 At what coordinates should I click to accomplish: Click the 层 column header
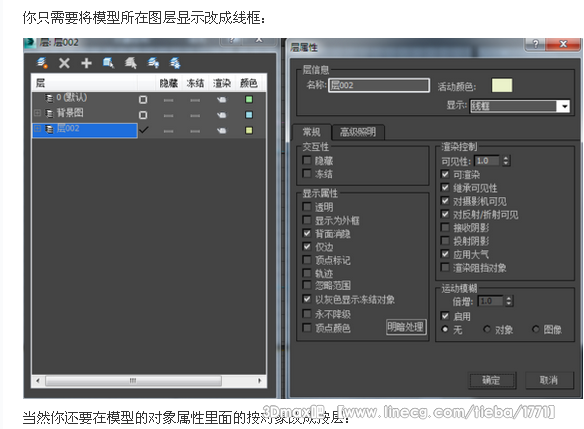click(x=85, y=83)
